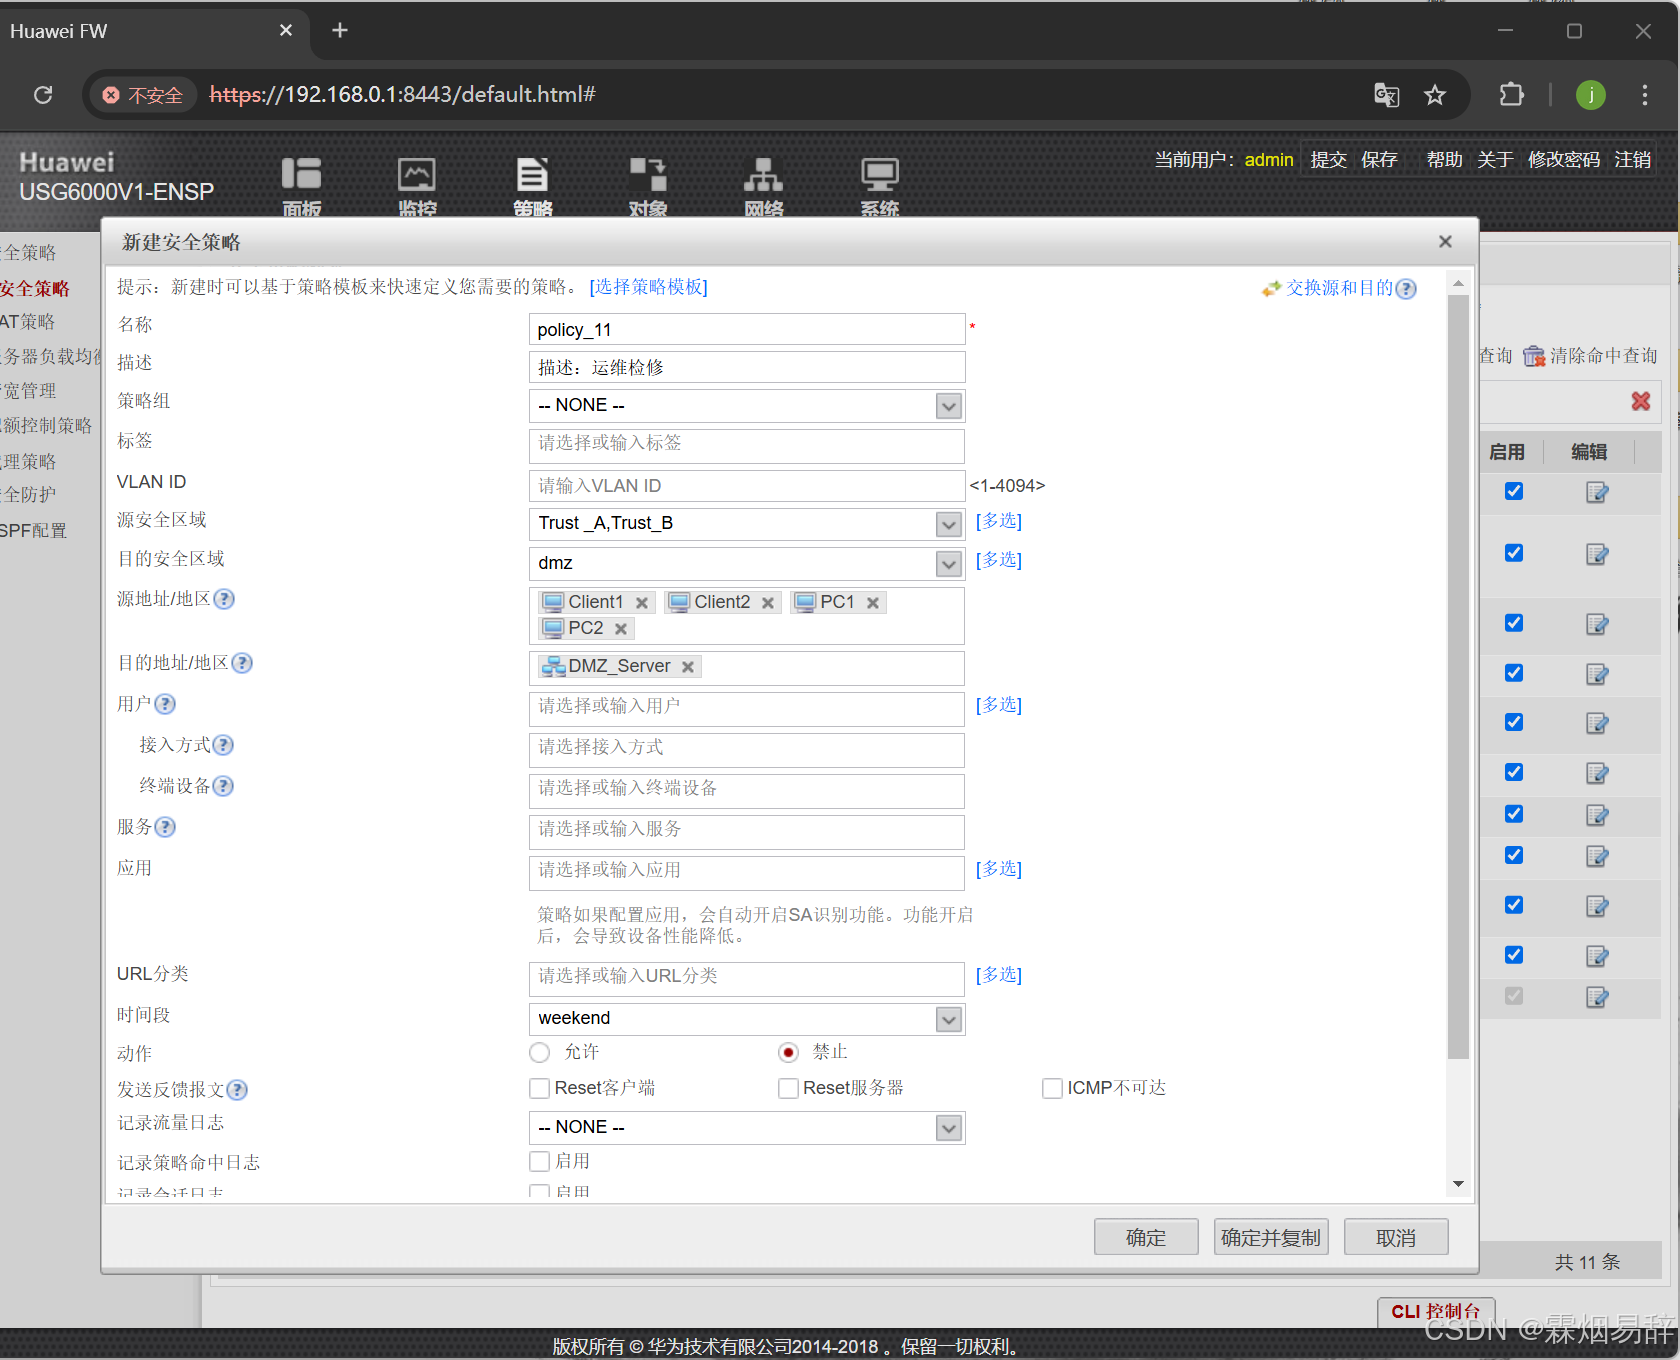This screenshot has height=1360, width=1680.
Task: Open the 服务 selector field
Action: [x=746, y=830]
